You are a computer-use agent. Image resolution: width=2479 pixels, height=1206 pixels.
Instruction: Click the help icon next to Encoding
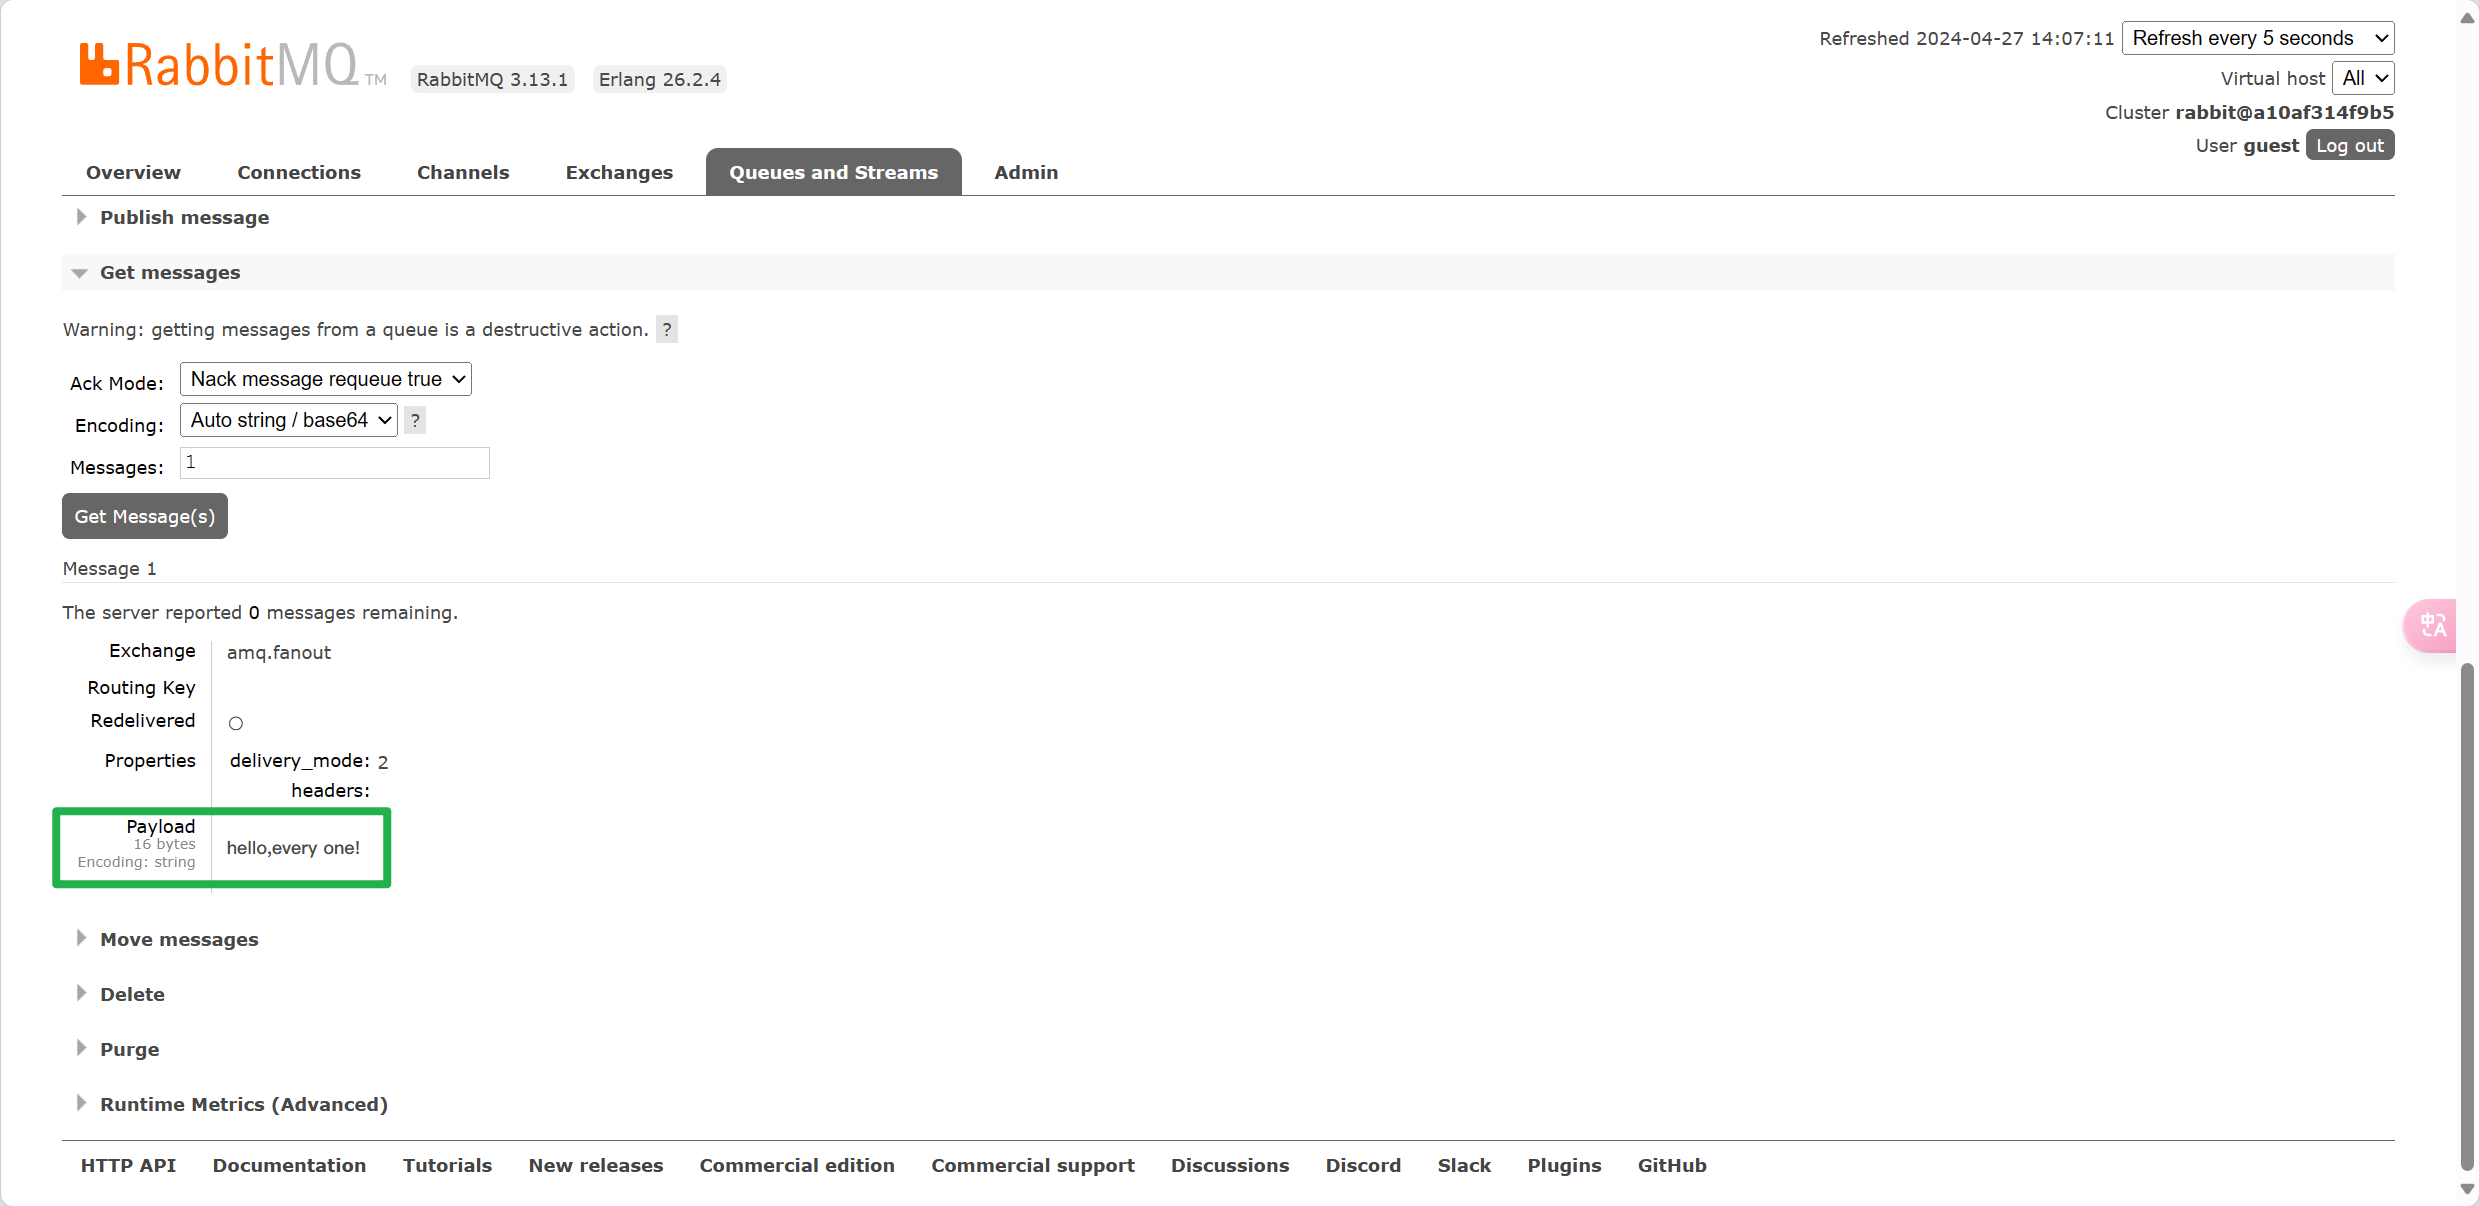point(415,420)
